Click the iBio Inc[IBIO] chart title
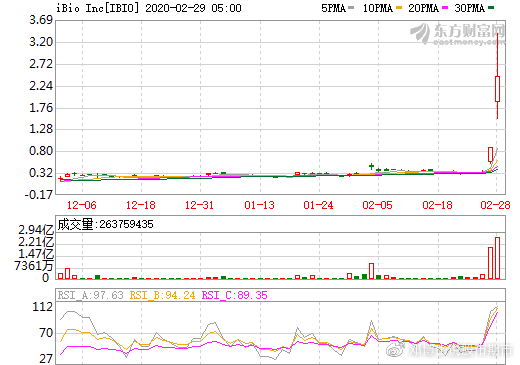Screen dimensions: 520x365 pos(97,8)
